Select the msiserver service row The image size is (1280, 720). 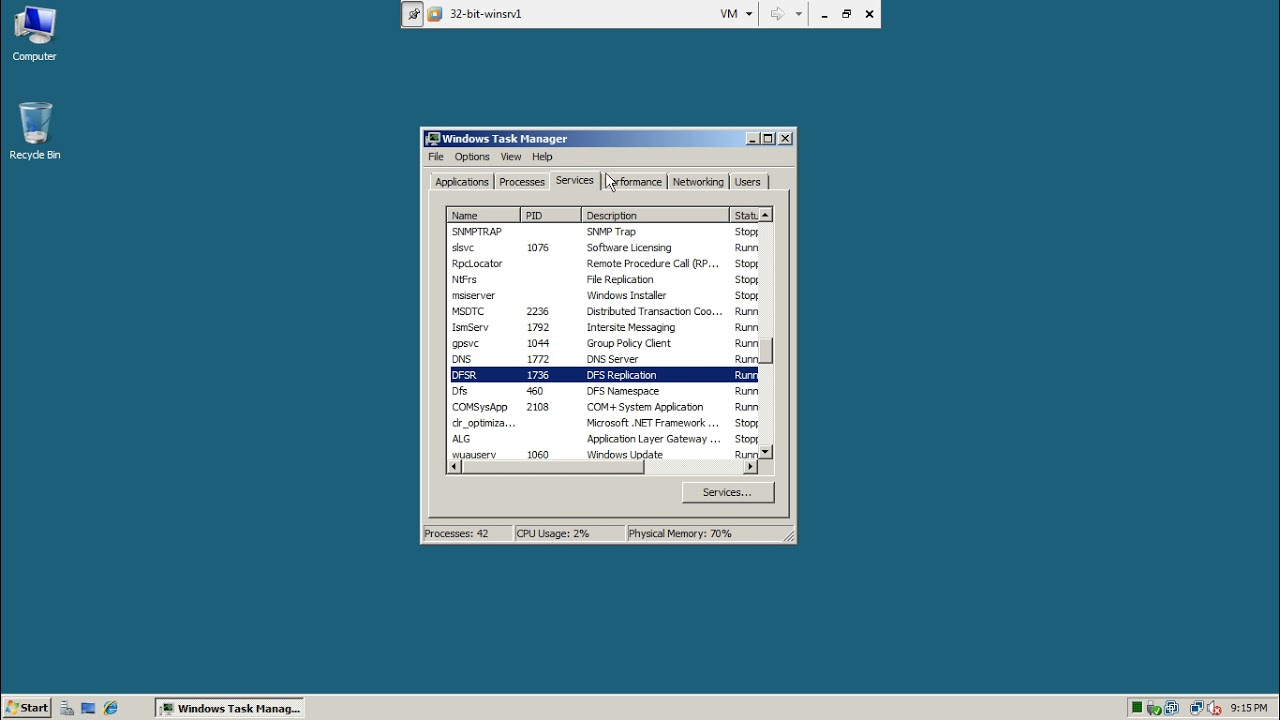point(602,296)
